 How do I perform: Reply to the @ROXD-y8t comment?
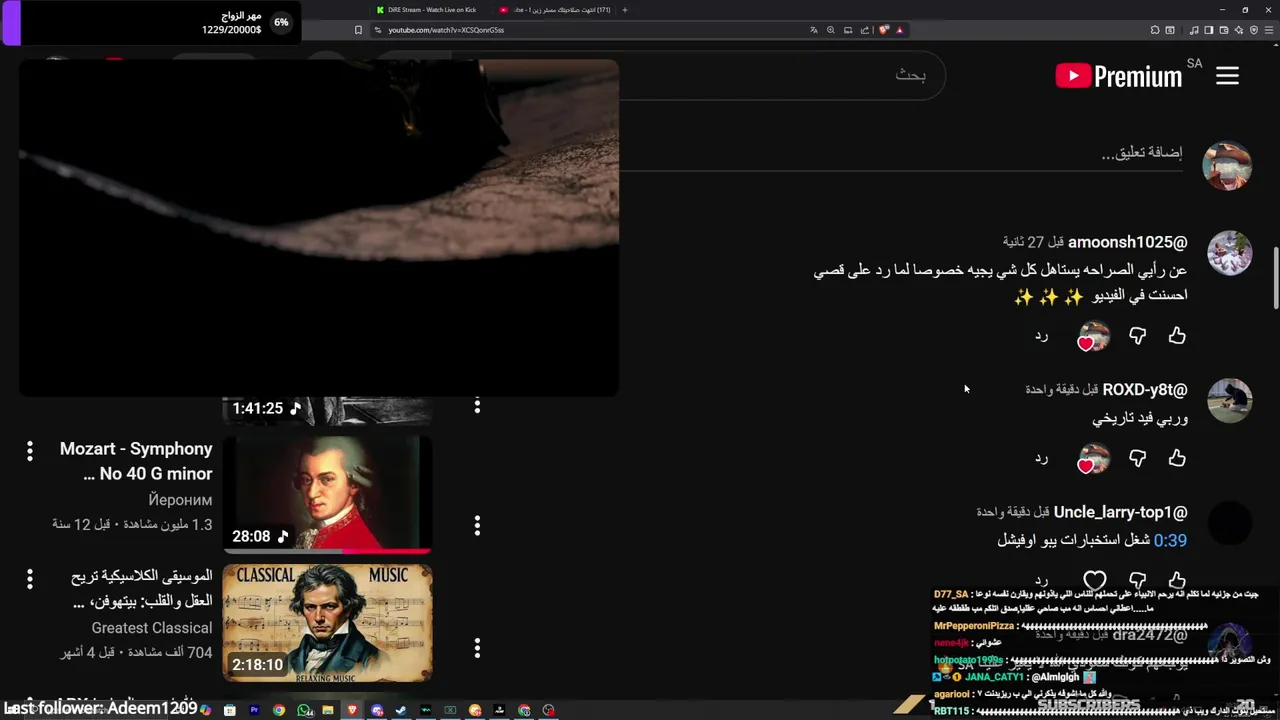[x=1041, y=458]
